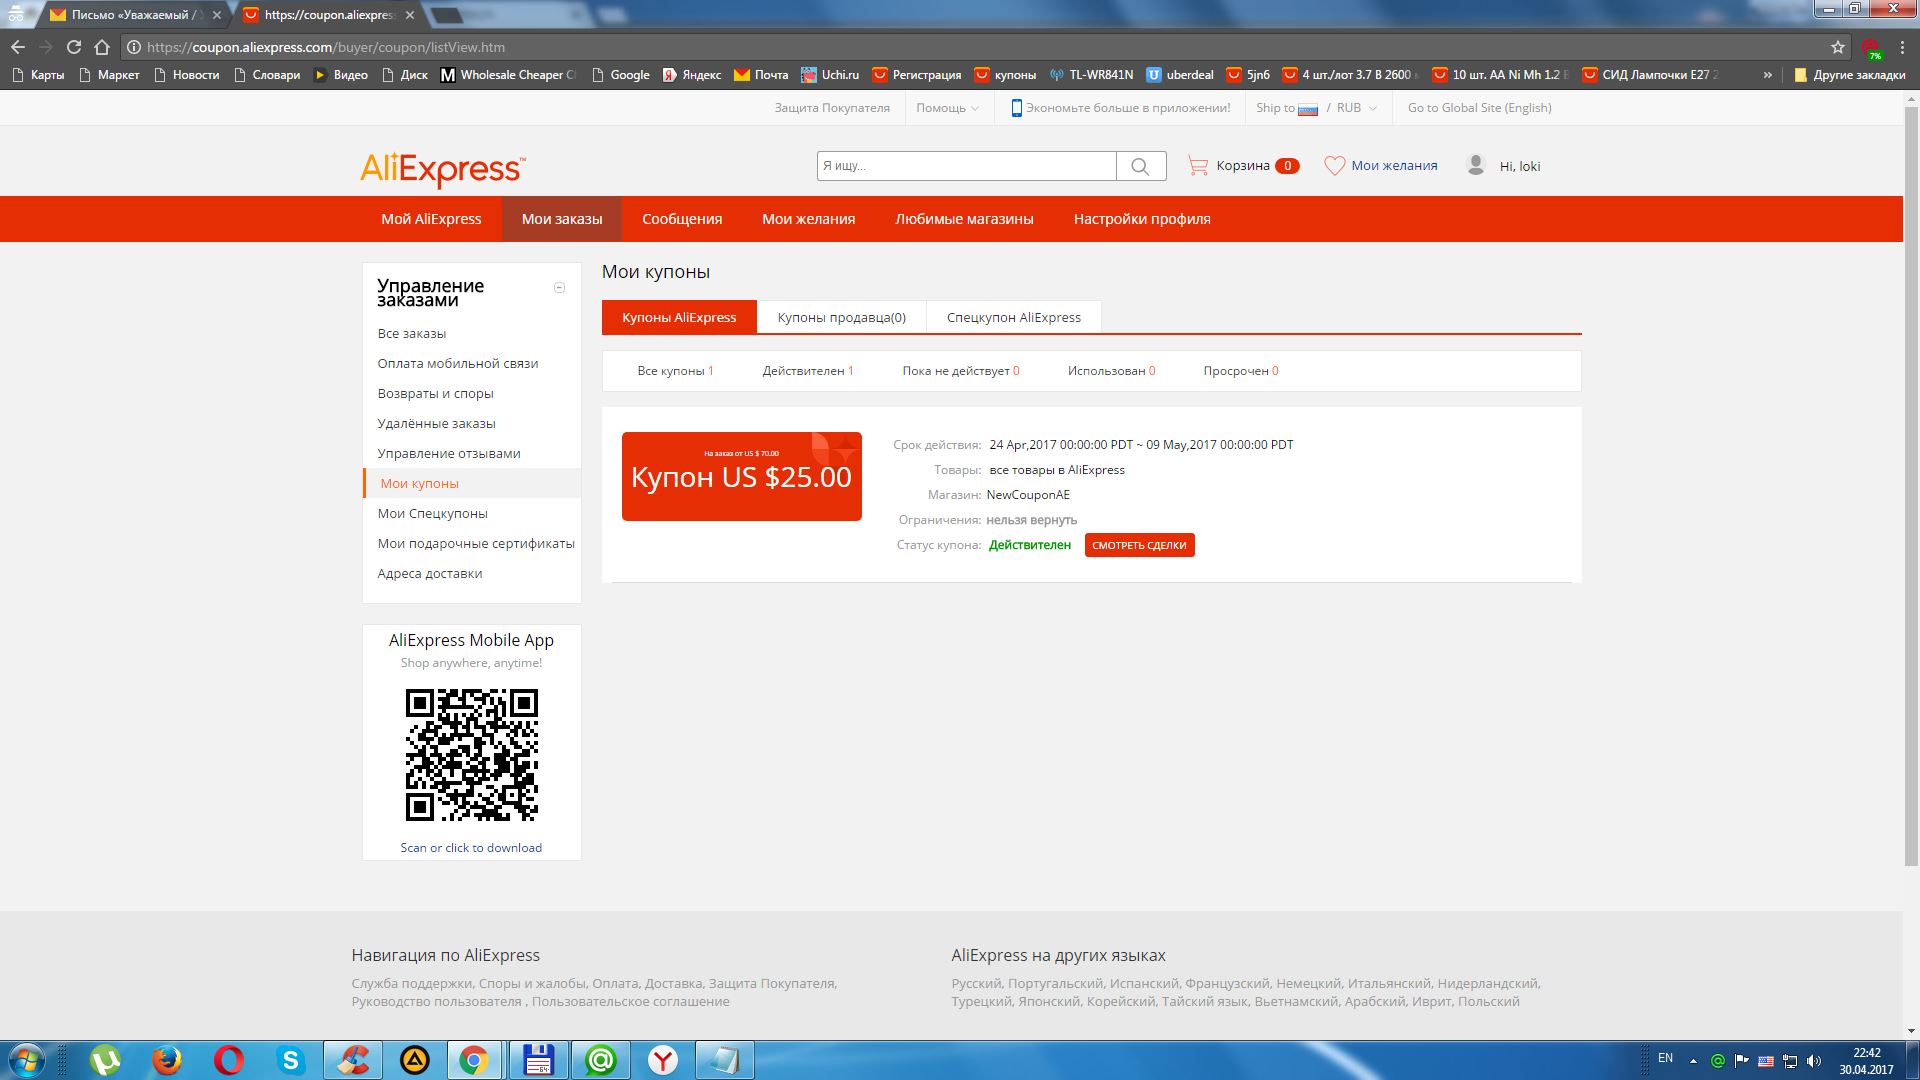The width and height of the screenshot is (1920, 1080).
Task: Reload the page with the refresh icon
Action: click(74, 47)
